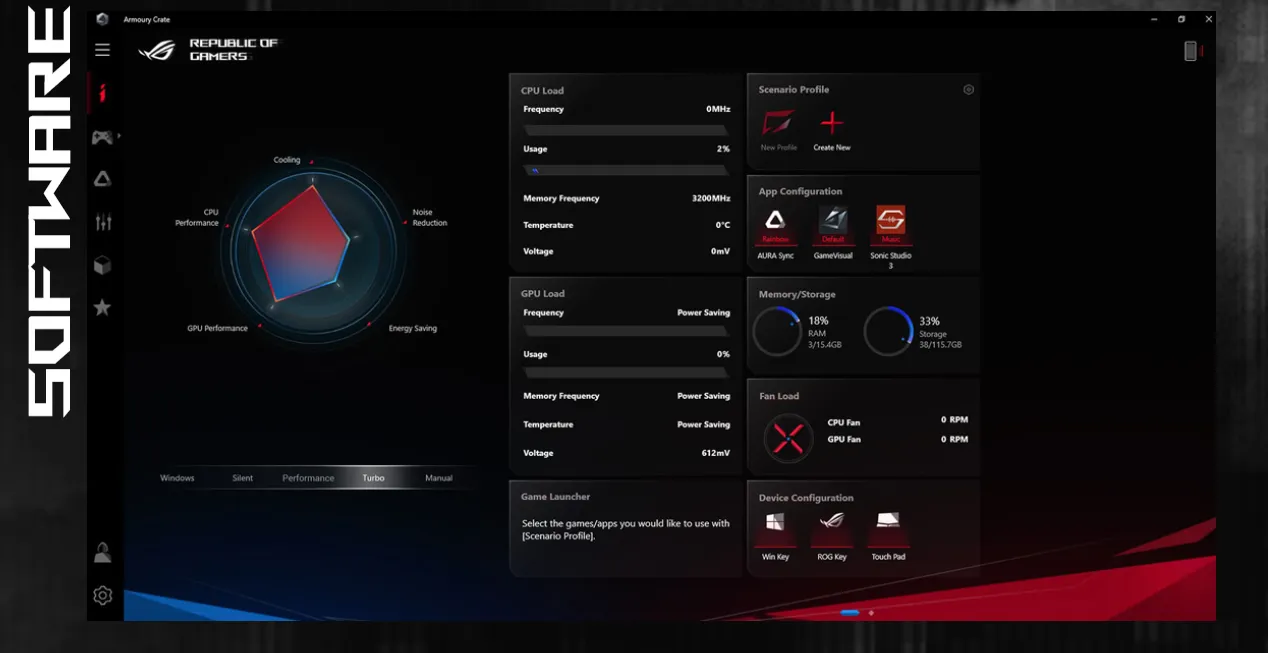
Task: Open the Devices gamepad sidebar icon
Action: [x=102, y=137]
